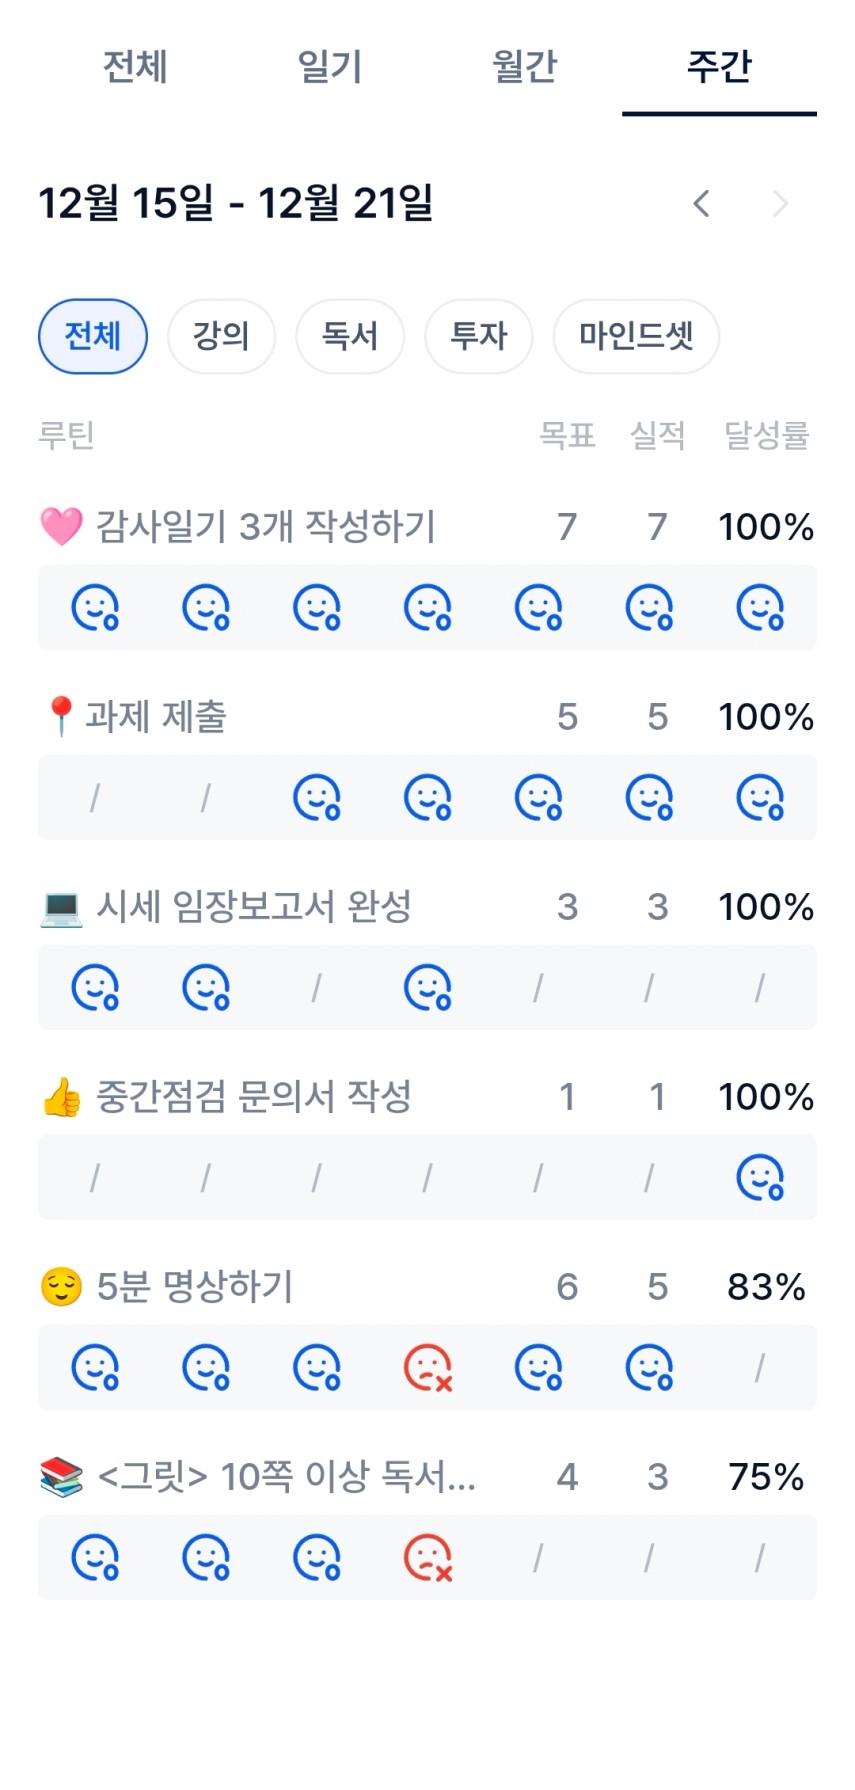Switch to the 월간 tab
Image resolution: width=855 pixels, height=1790 pixels.
click(x=524, y=67)
